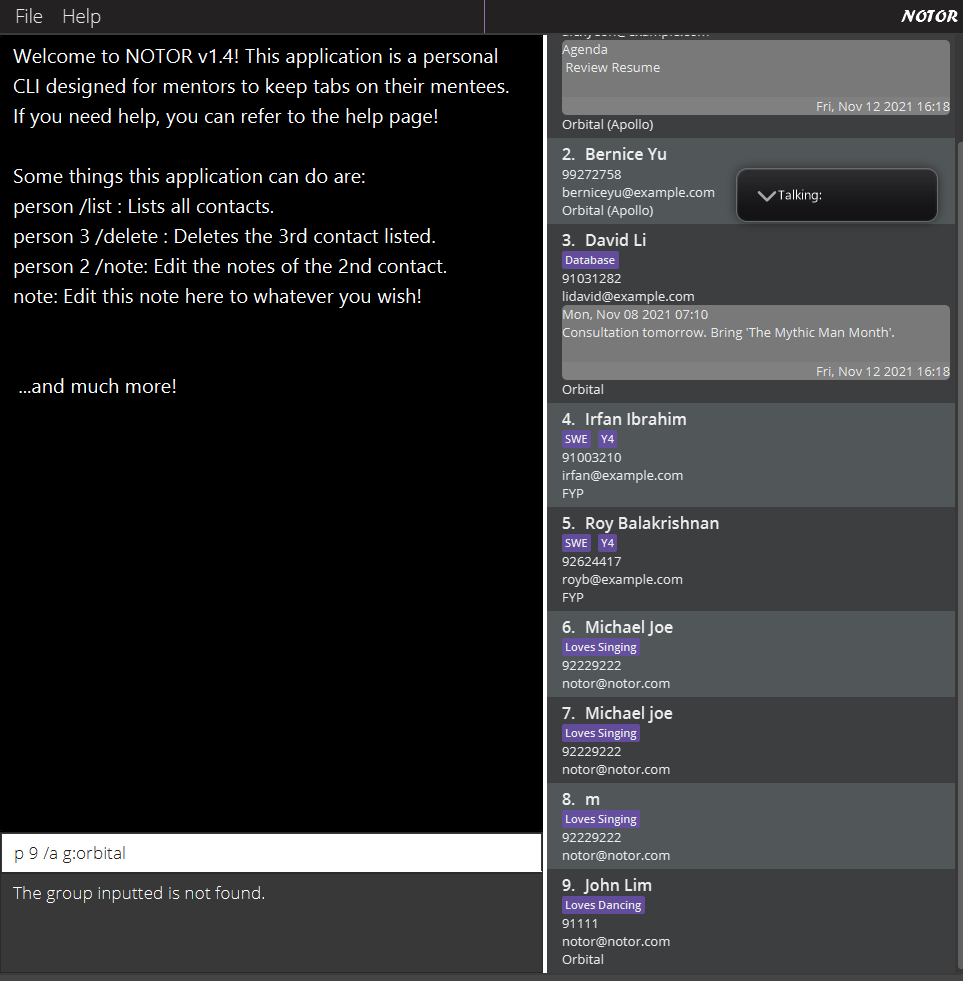Expand the Talking note chevron
The height and width of the screenshot is (981, 963).
766,195
